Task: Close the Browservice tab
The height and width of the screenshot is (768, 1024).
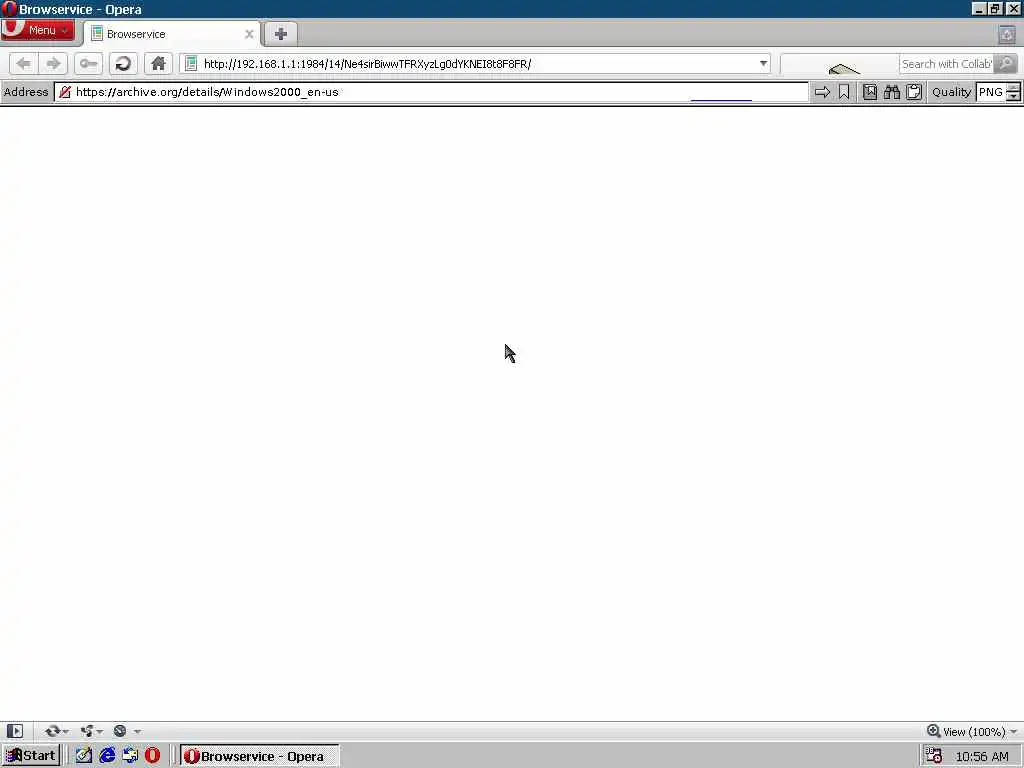Action: point(249,34)
